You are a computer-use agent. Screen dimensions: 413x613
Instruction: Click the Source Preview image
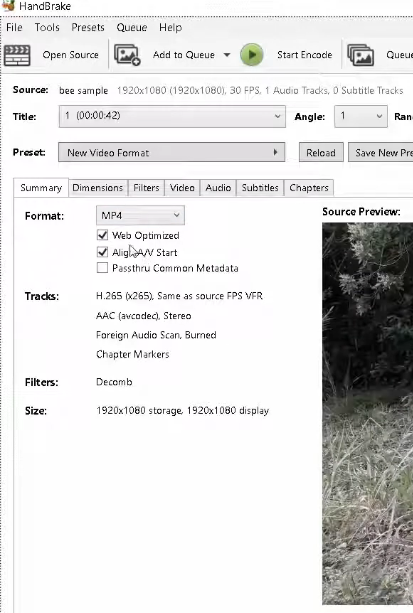click(x=367, y=414)
